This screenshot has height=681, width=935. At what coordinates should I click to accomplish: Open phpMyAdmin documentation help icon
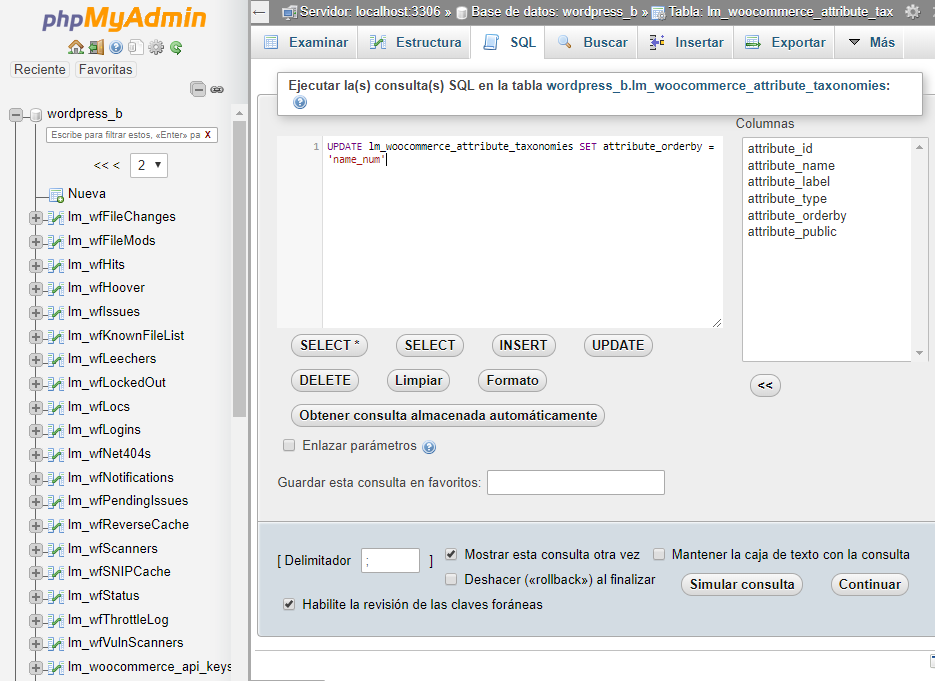pos(116,47)
